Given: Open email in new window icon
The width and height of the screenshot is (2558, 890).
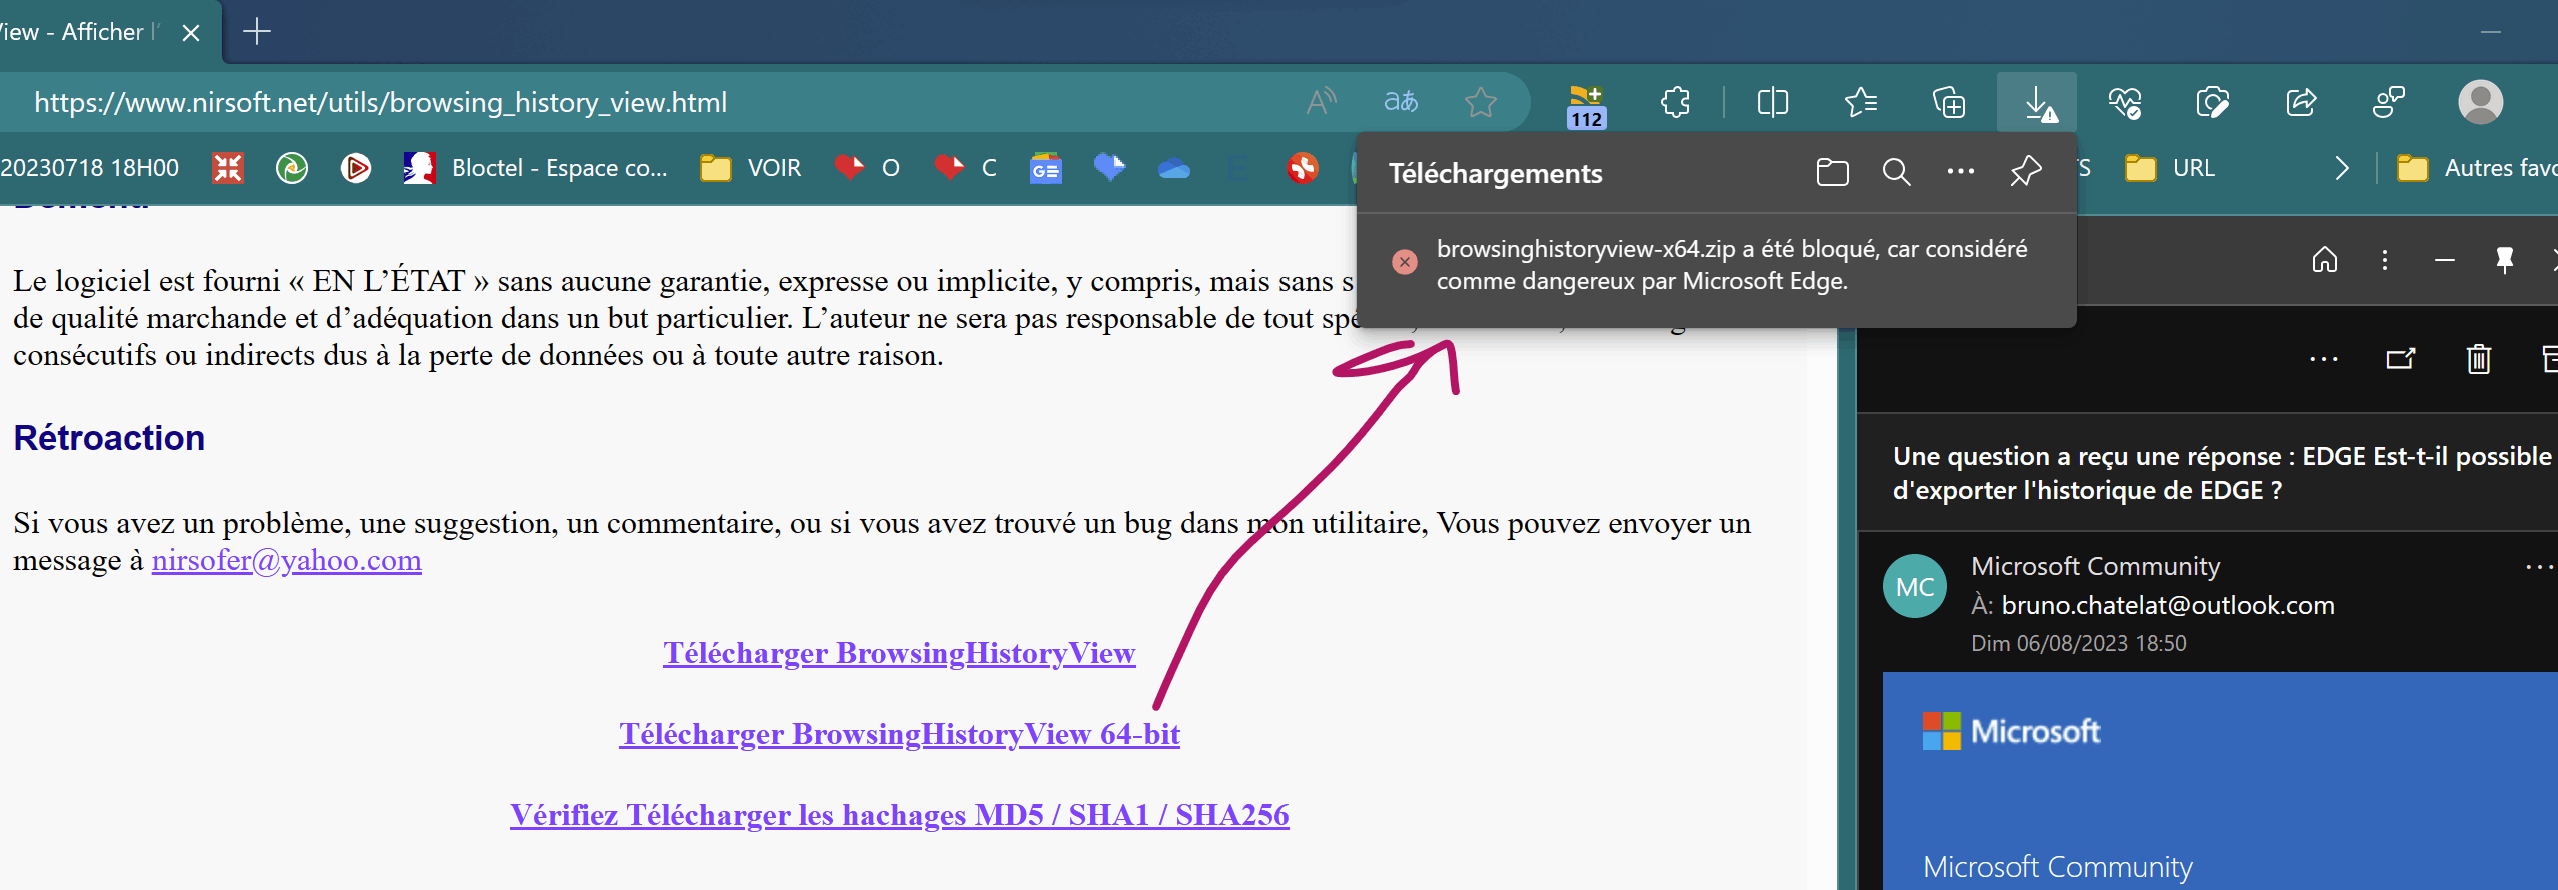Looking at the screenshot, I should (2400, 358).
